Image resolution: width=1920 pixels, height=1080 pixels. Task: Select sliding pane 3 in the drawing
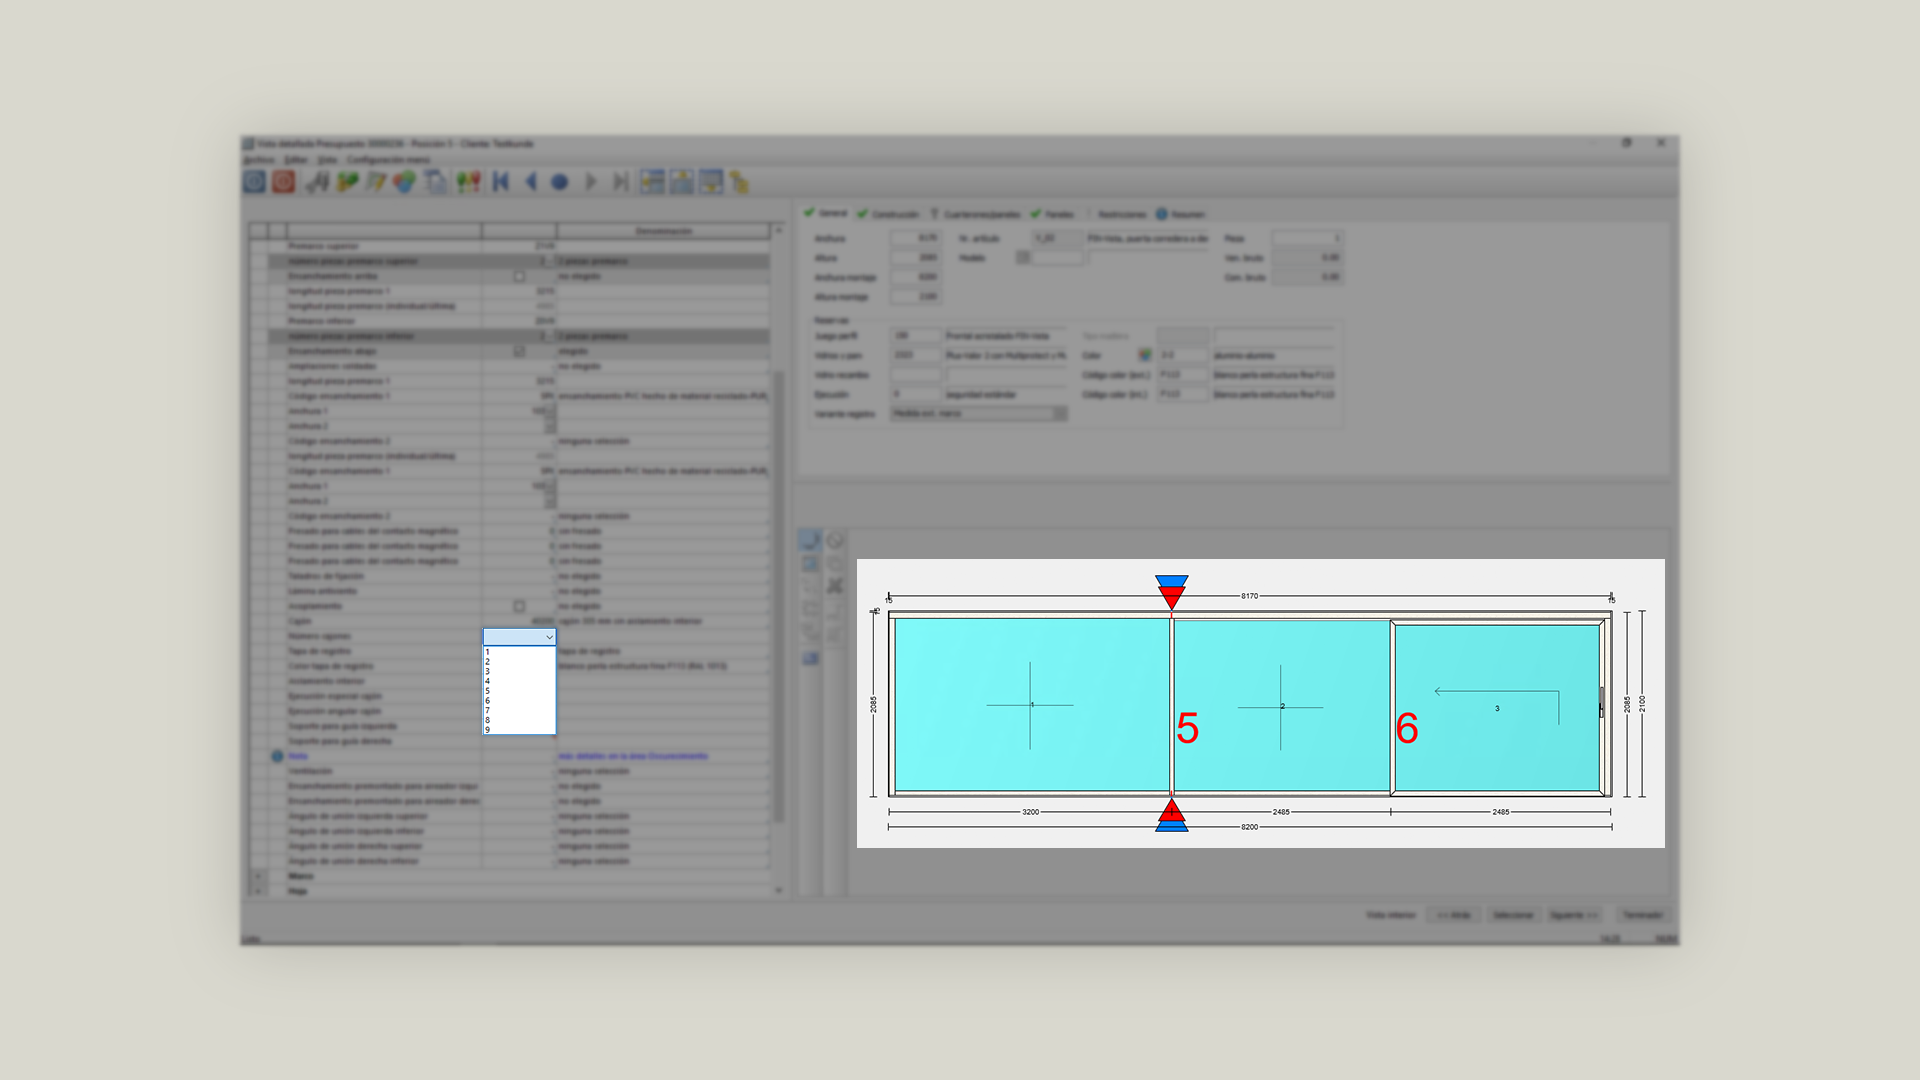click(x=1497, y=708)
